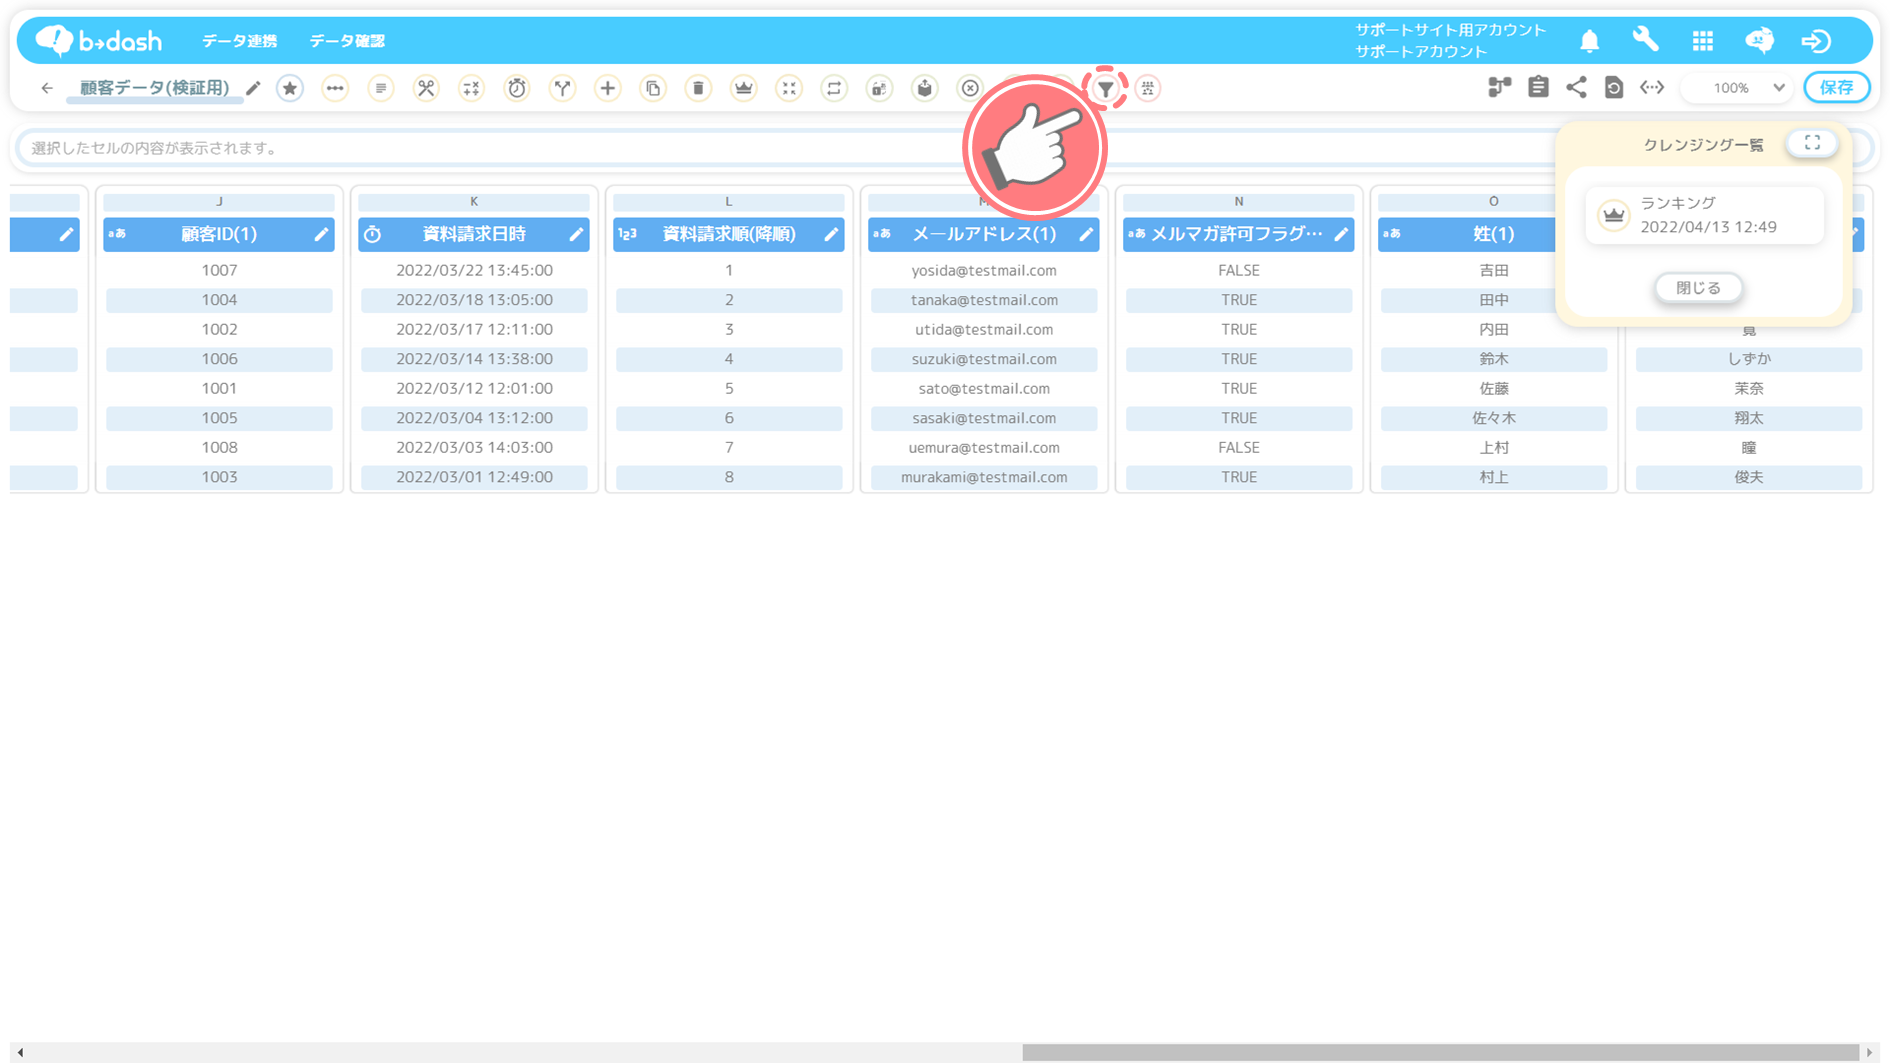
Task: Open the データ確認 menu
Action: pyautogui.click(x=346, y=41)
